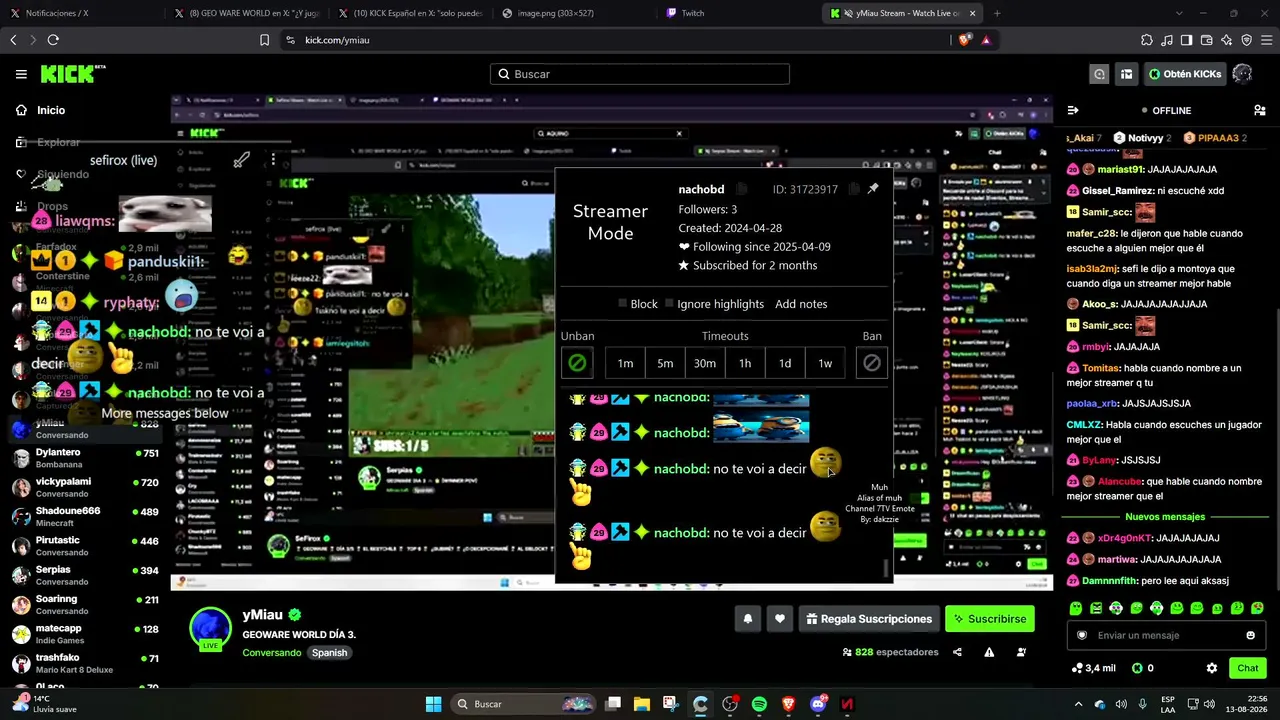The width and height of the screenshot is (1280, 720).
Task: Follow the channel with the heart button
Action: pos(780,619)
